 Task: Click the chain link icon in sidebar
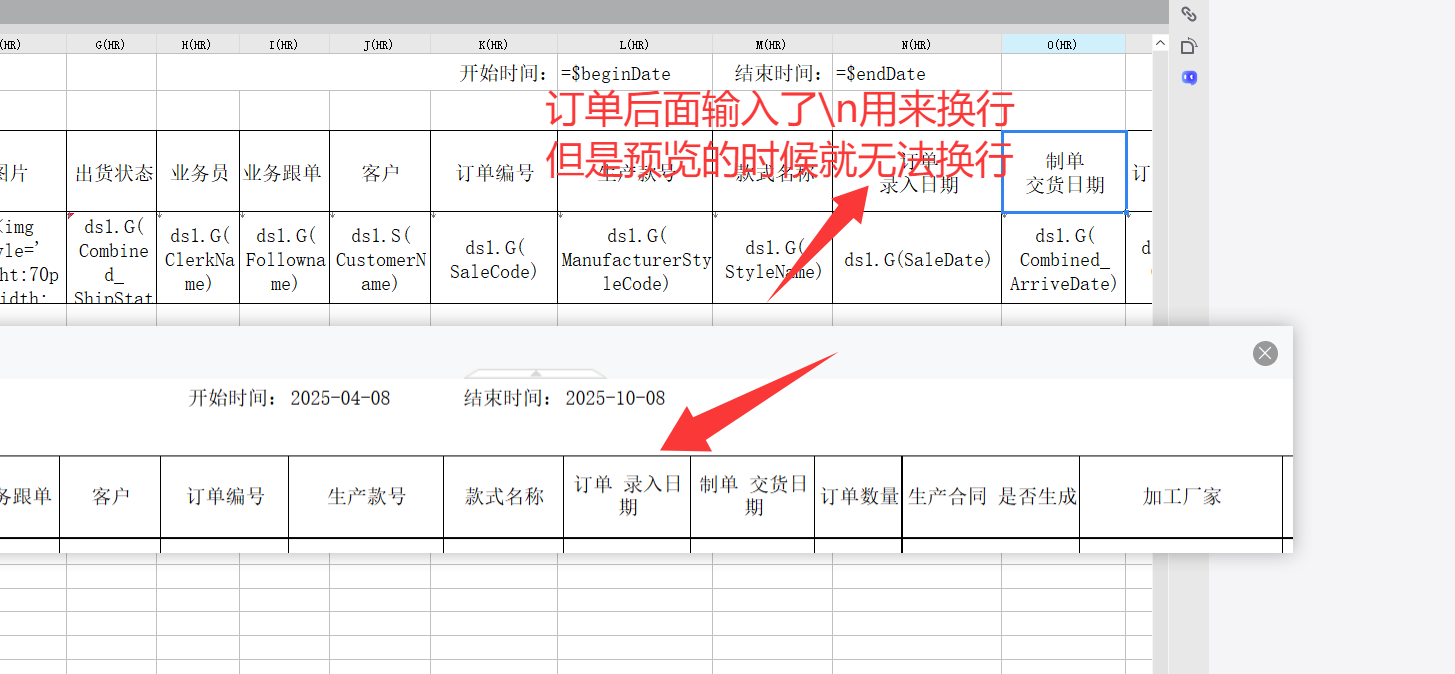click(1189, 14)
